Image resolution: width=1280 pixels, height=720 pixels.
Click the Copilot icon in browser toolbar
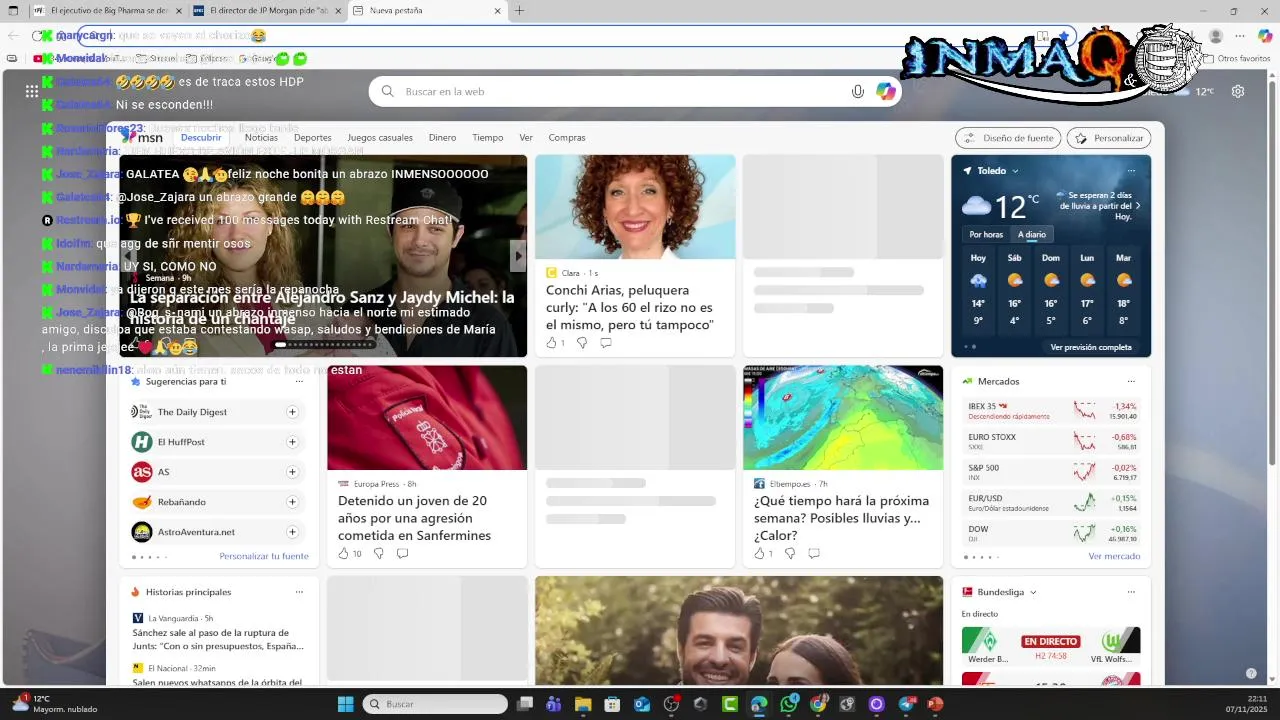[x=1265, y=36]
